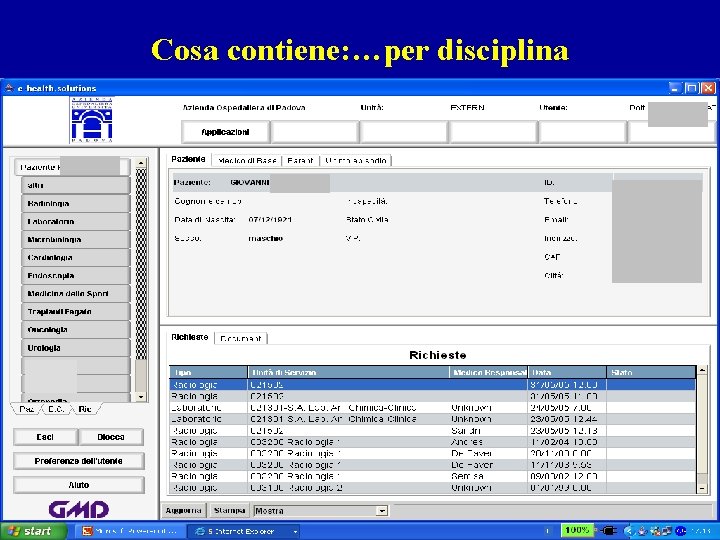Click the requests table scroll down arrow
This screenshot has height=540, width=720.
(702, 489)
